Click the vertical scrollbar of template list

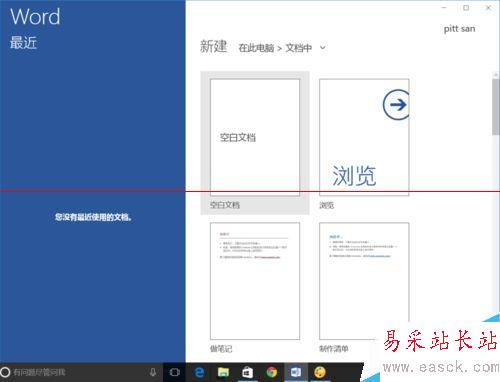[x=496, y=107]
